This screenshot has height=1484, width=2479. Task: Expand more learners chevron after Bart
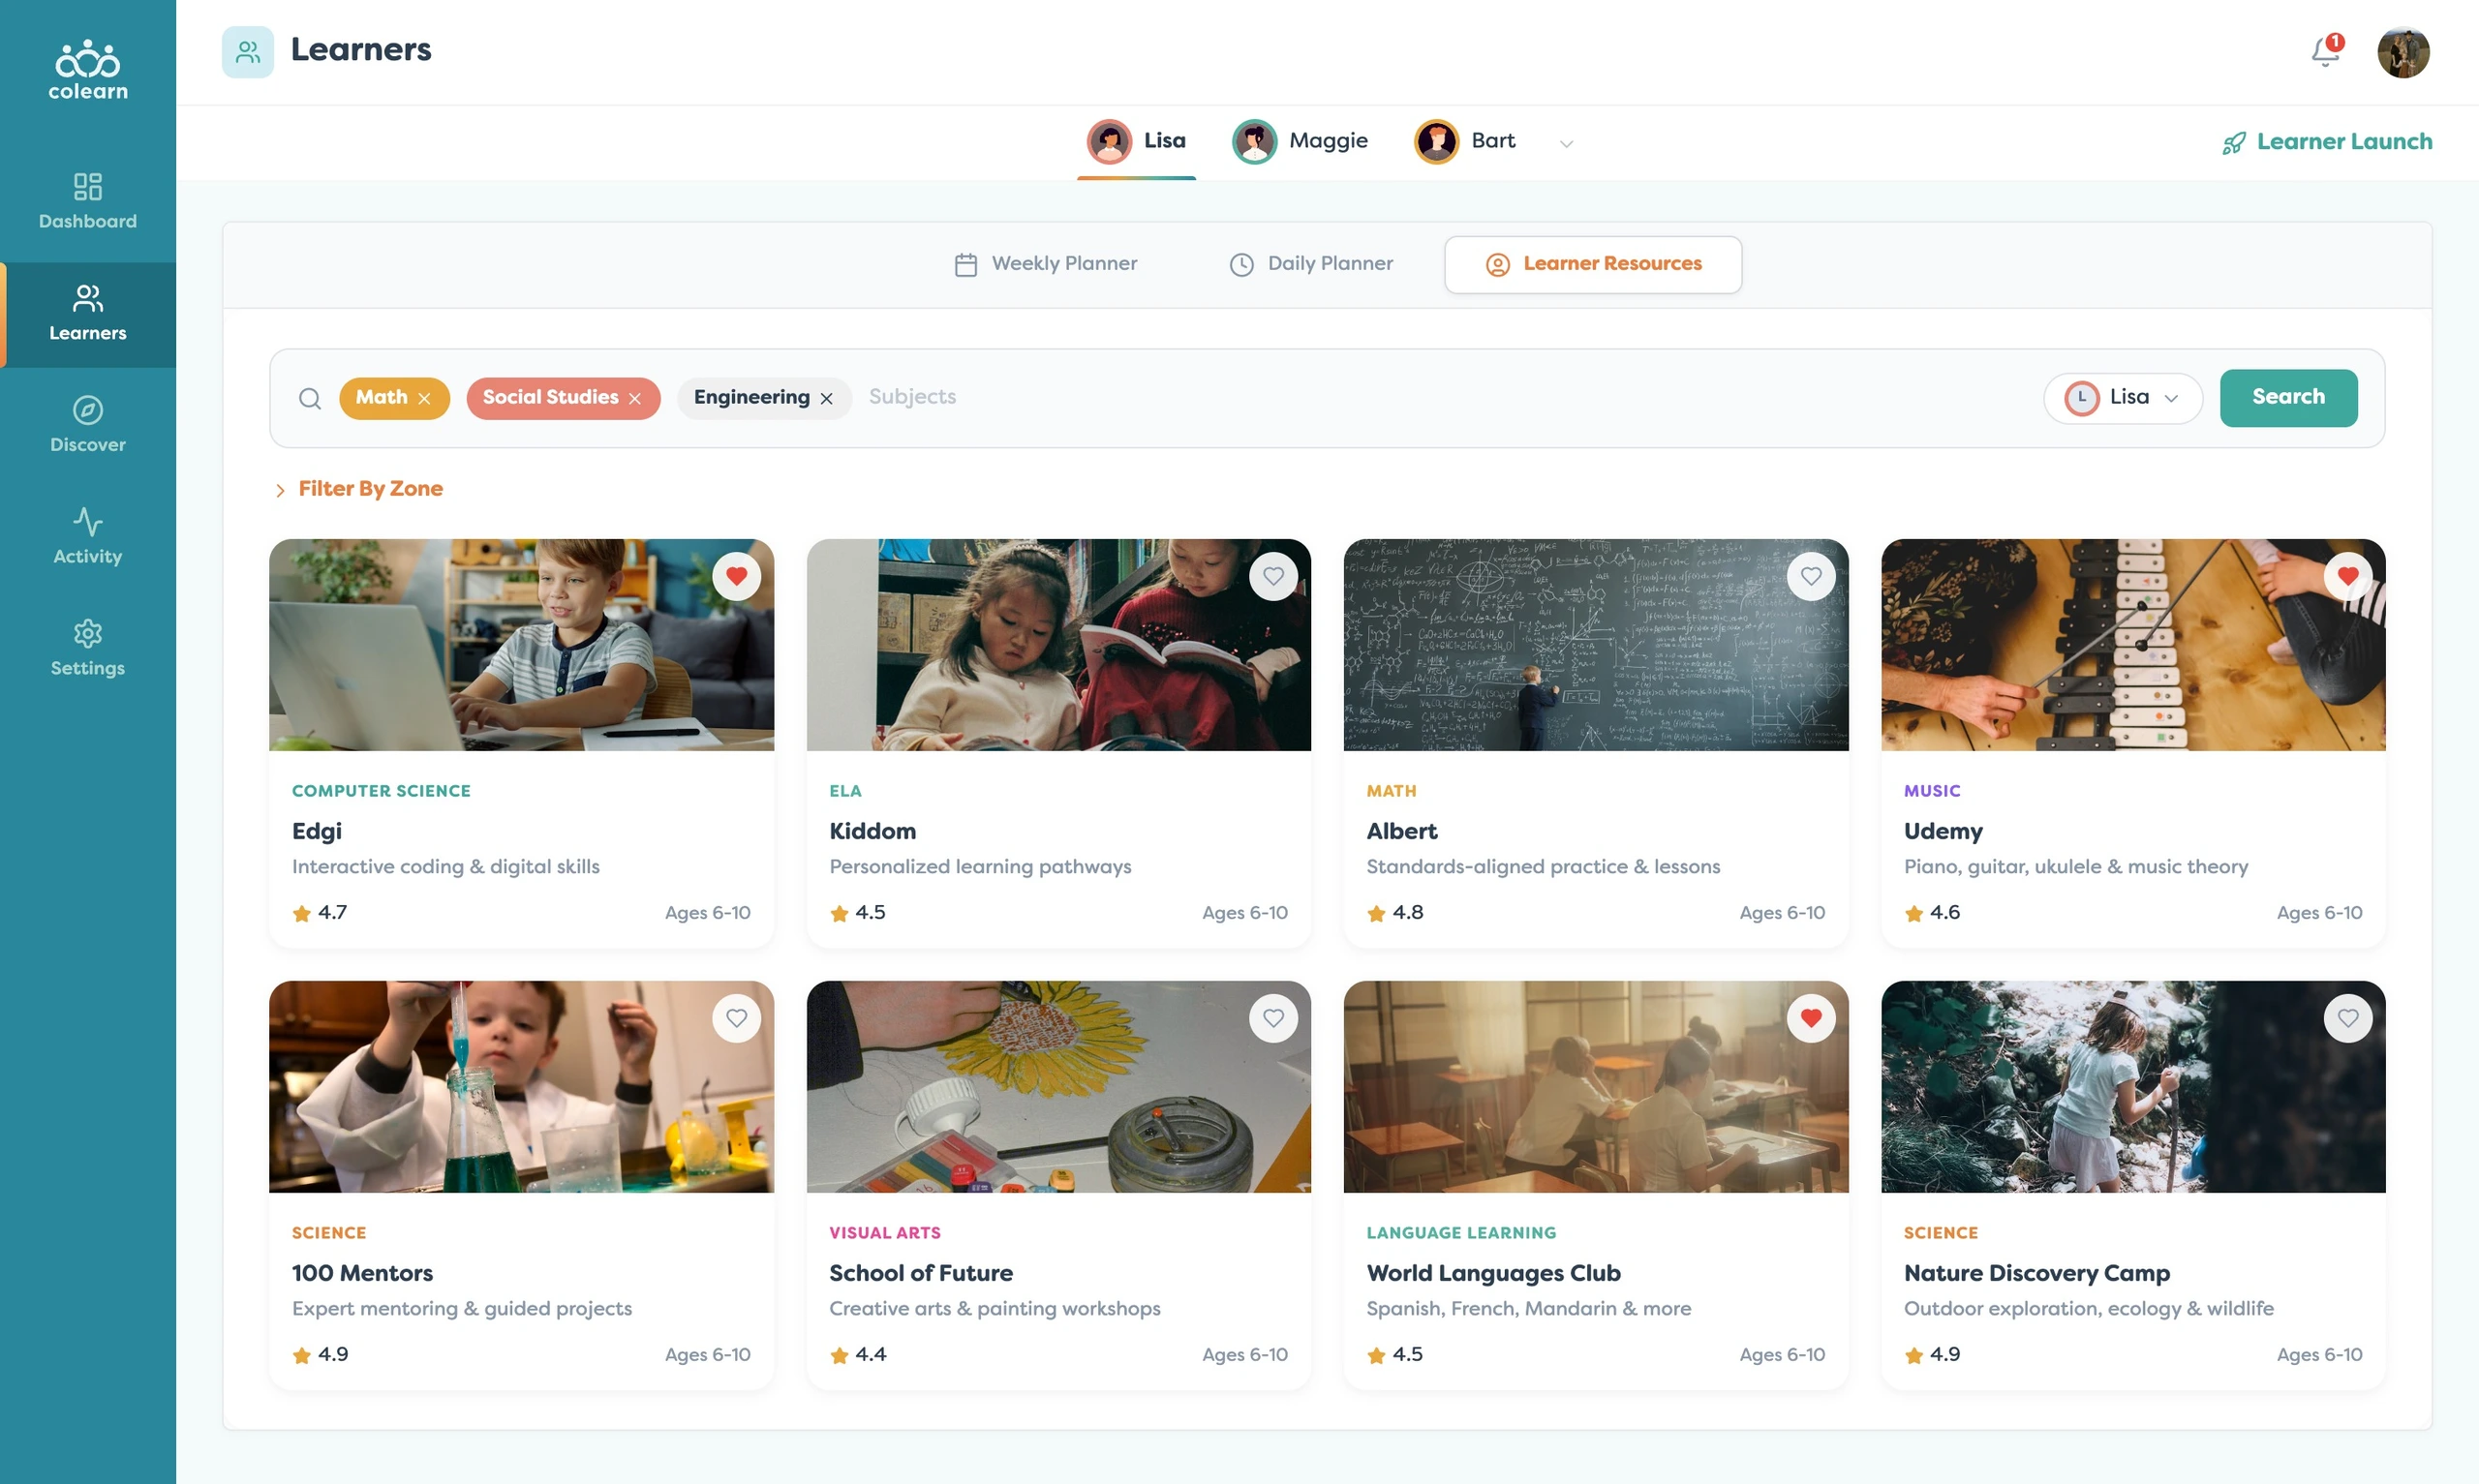pyautogui.click(x=1566, y=143)
